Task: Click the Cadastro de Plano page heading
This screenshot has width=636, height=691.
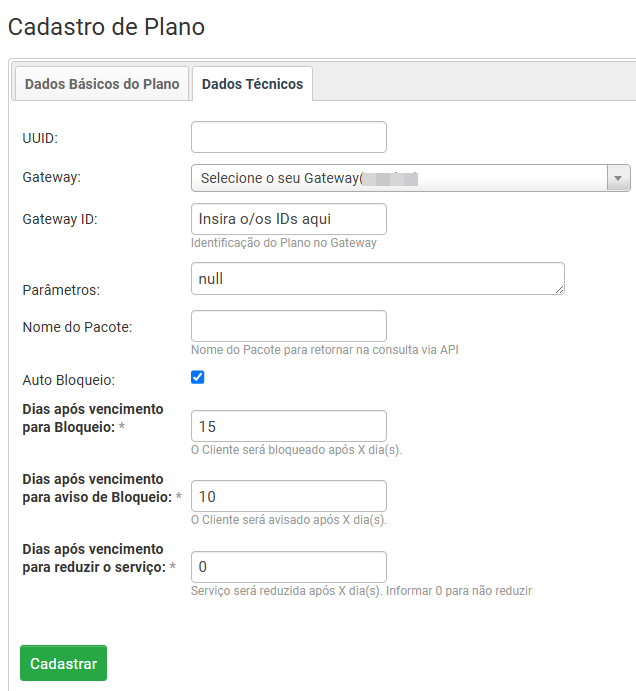Action: tap(106, 27)
